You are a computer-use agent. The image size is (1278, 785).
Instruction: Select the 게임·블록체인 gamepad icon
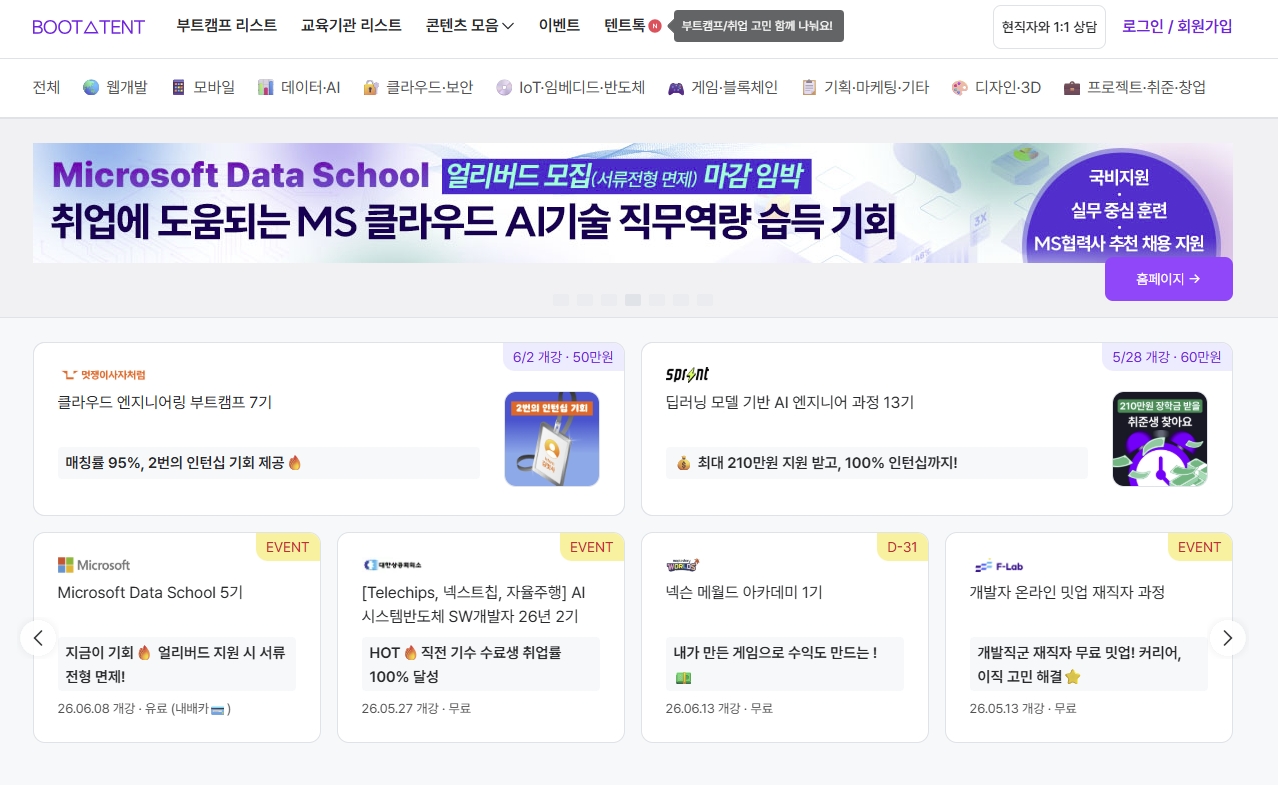[676, 87]
